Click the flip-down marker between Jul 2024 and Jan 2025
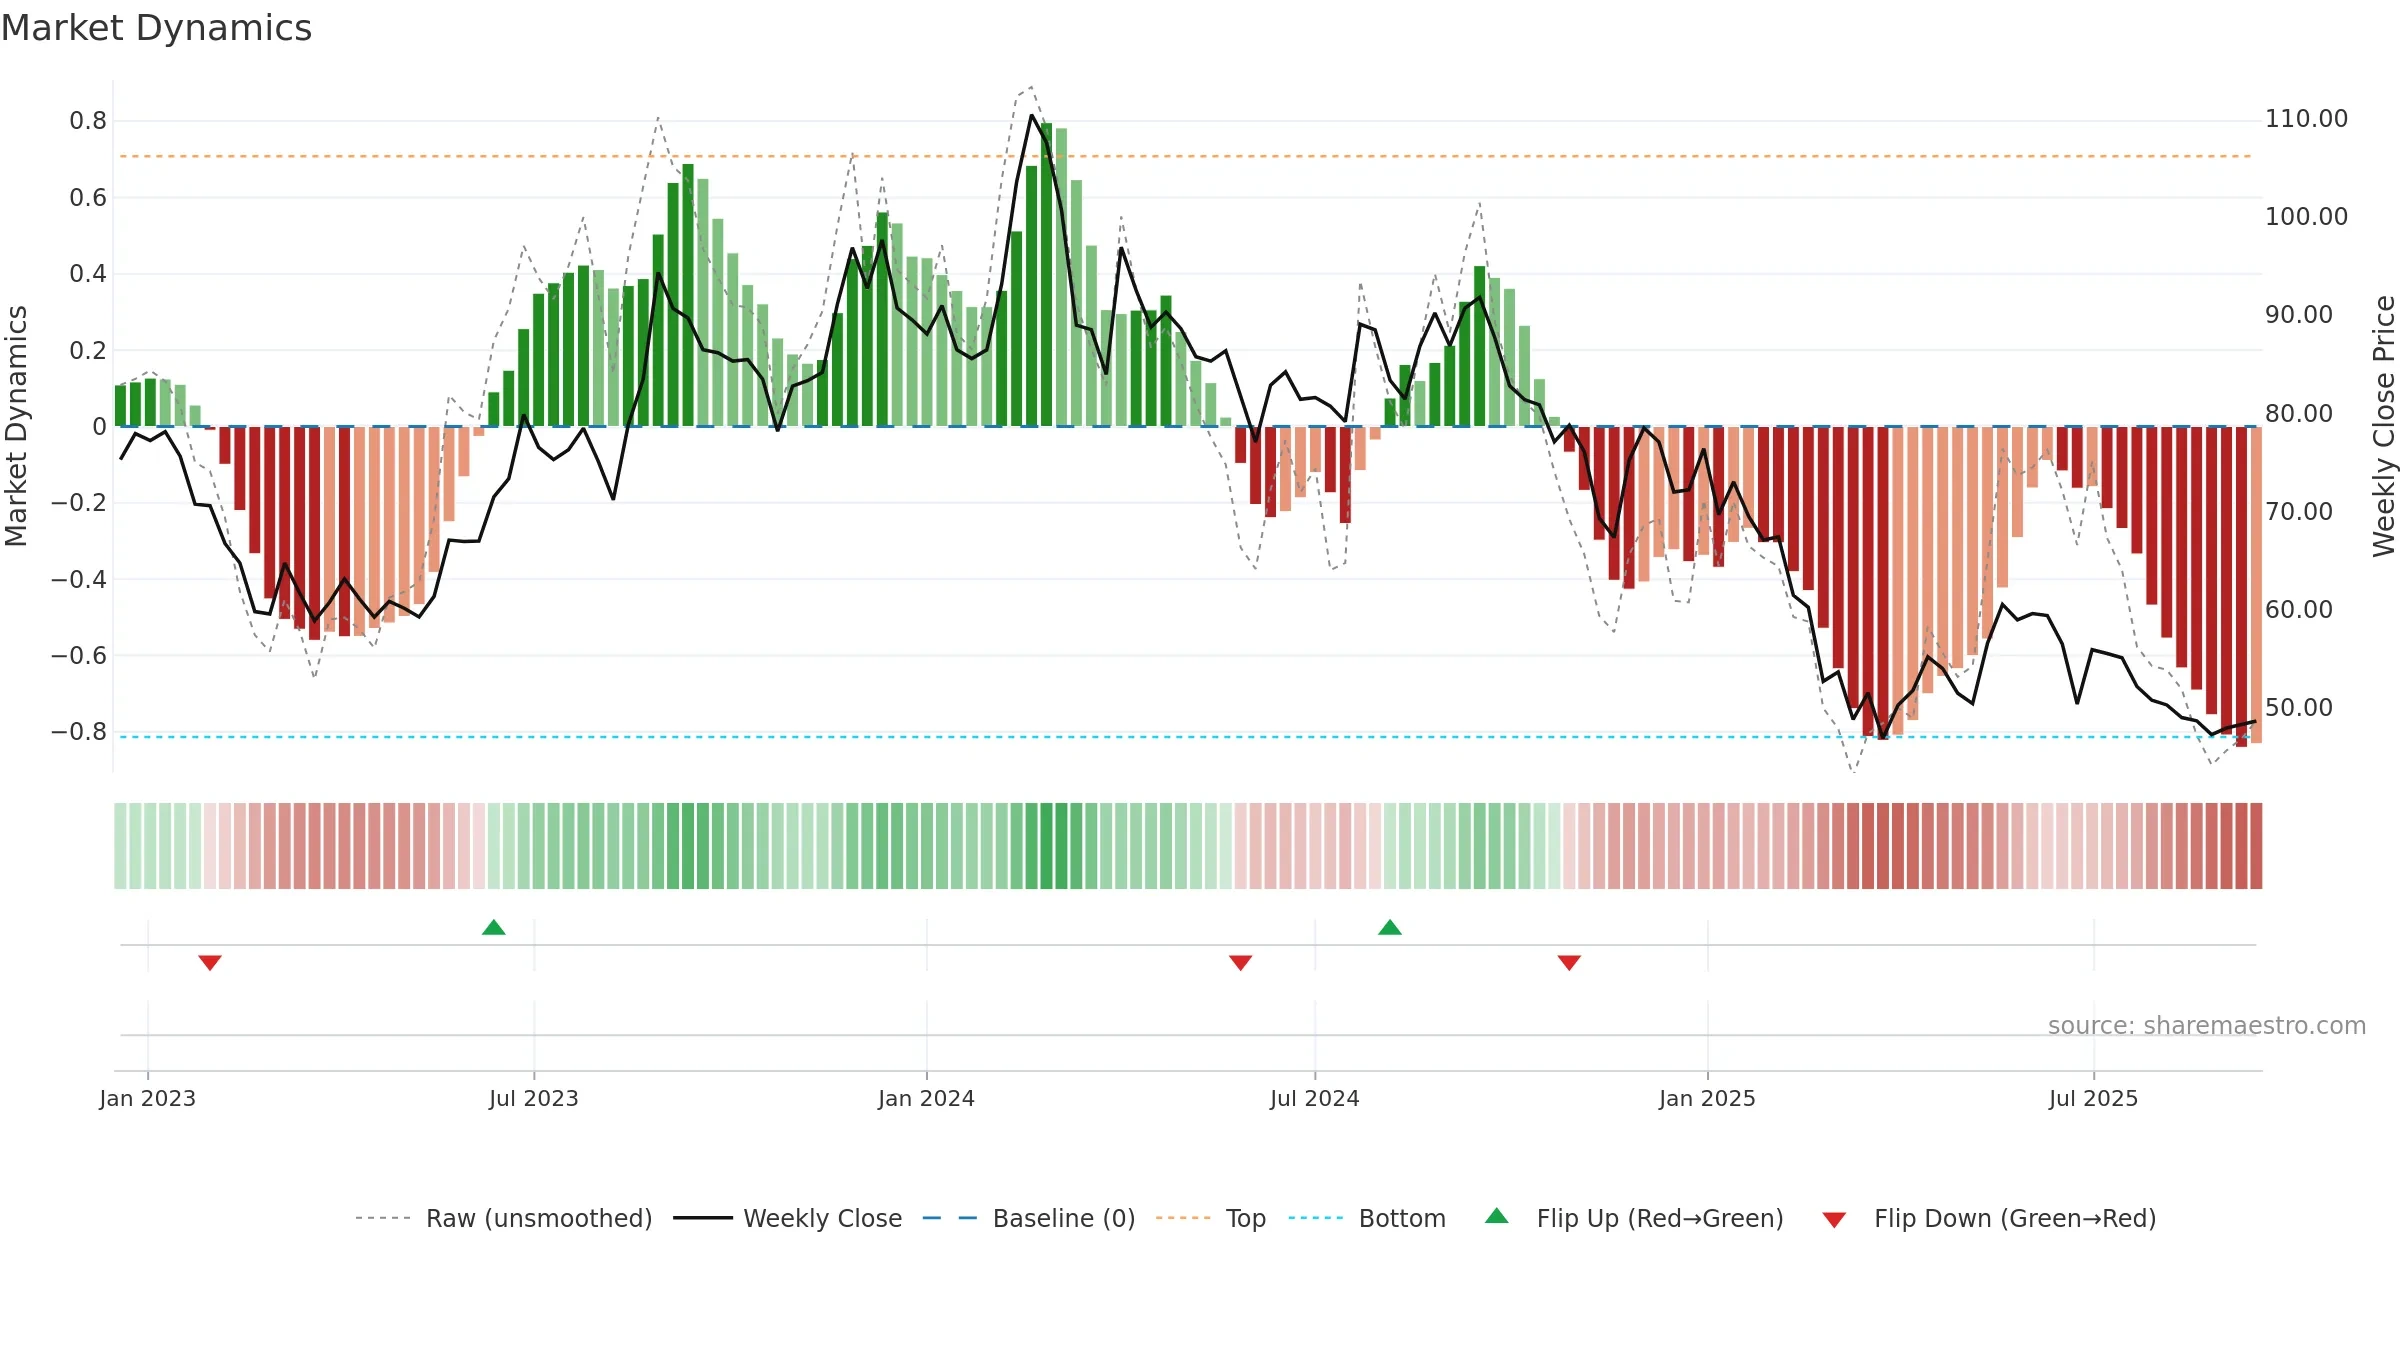The width and height of the screenshot is (2400, 1350). point(1569,962)
